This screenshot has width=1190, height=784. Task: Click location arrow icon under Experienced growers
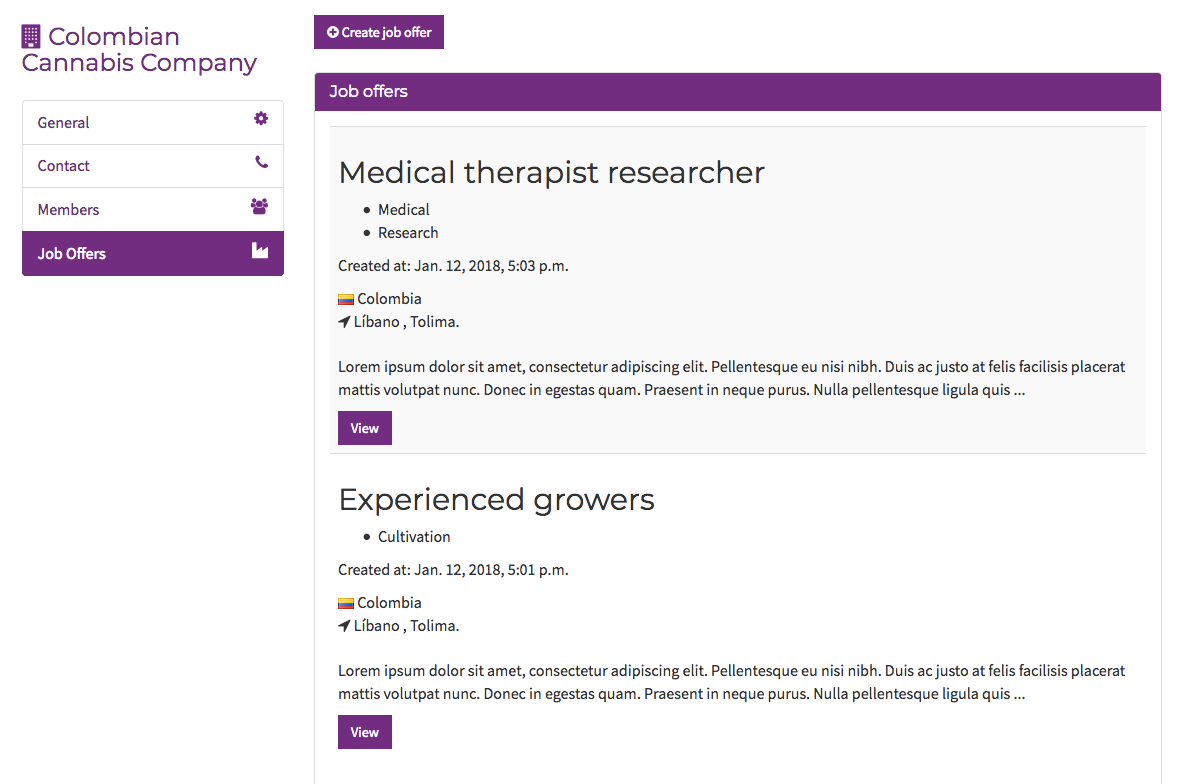[x=344, y=626]
